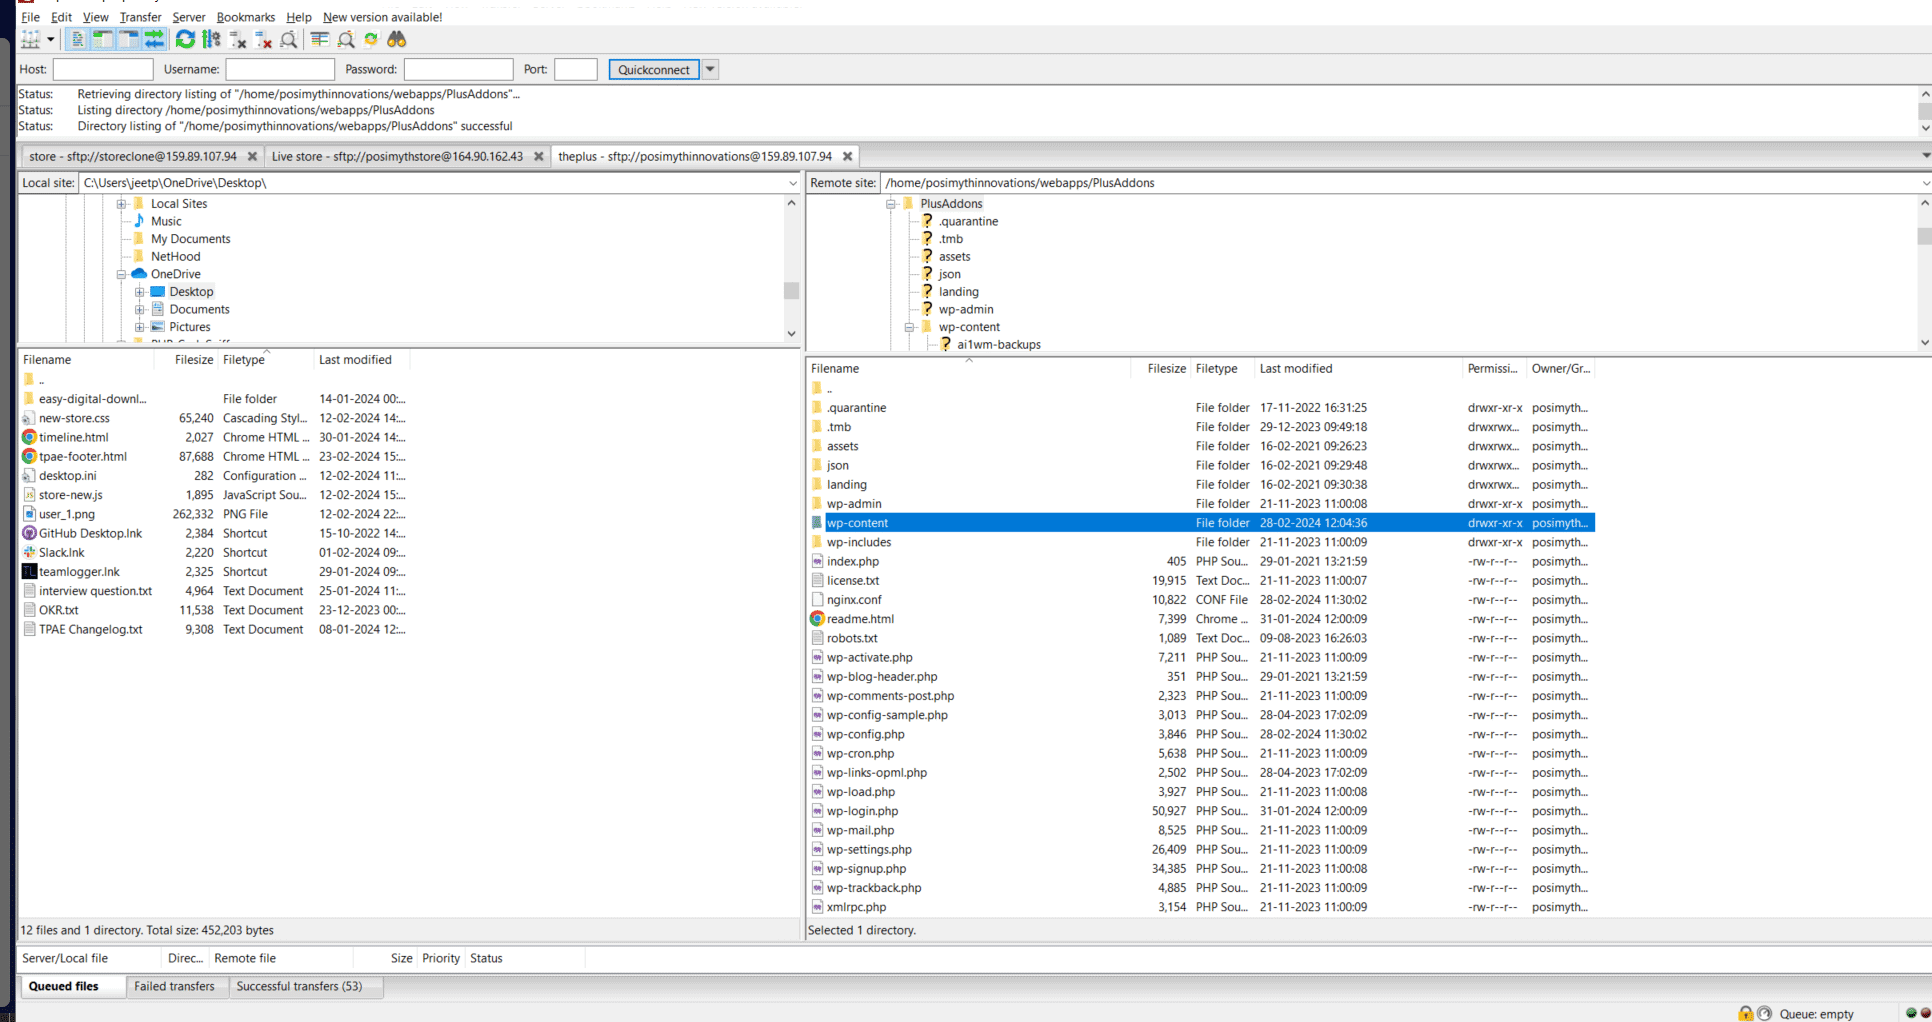Screen dimensions: 1932x1022
Task: Toggle the local directory tree view
Action: coord(102,39)
